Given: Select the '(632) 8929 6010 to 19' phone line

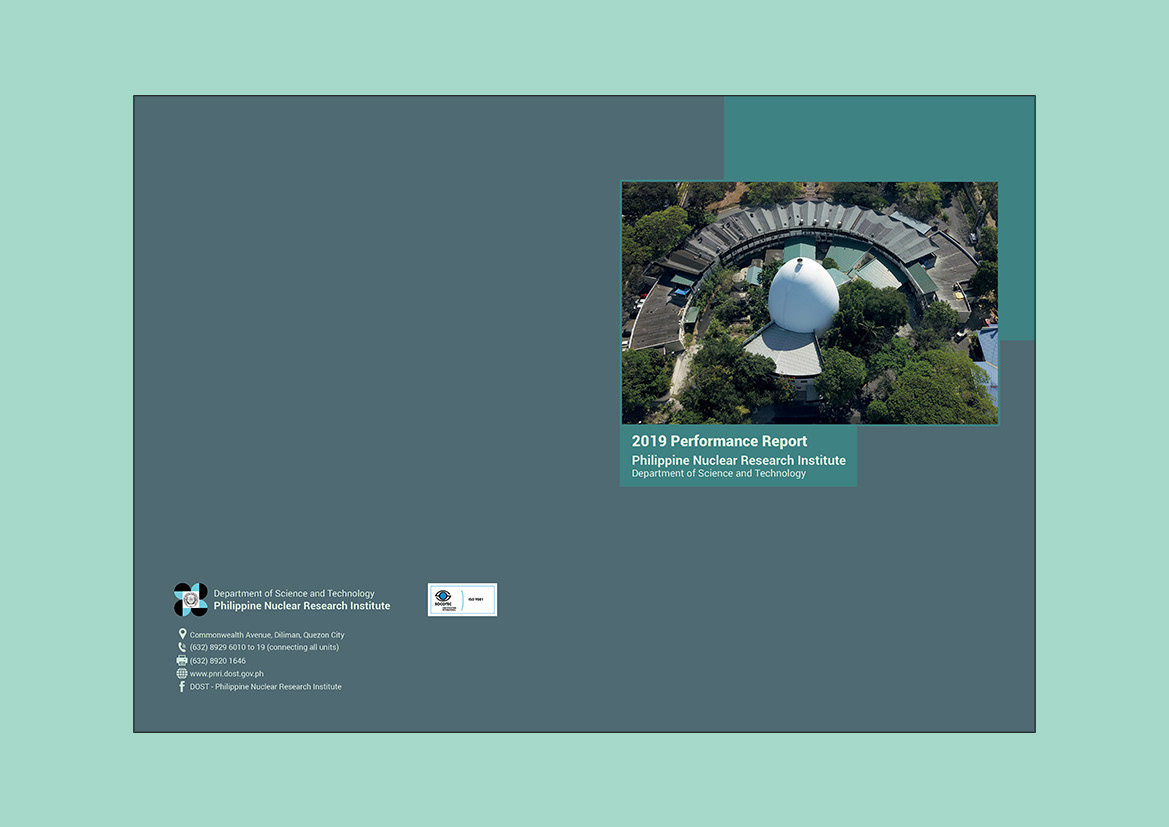Looking at the screenshot, I should [x=264, y=647].
